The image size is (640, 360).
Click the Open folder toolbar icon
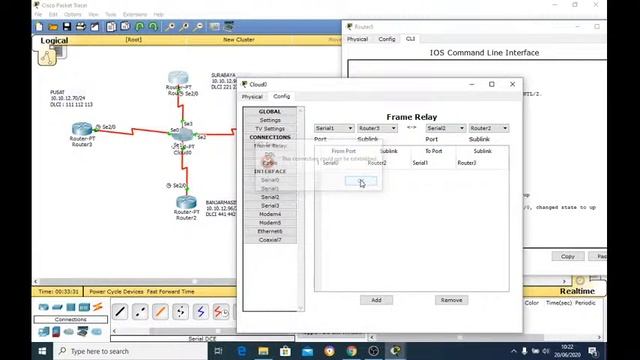coord(53,27)
